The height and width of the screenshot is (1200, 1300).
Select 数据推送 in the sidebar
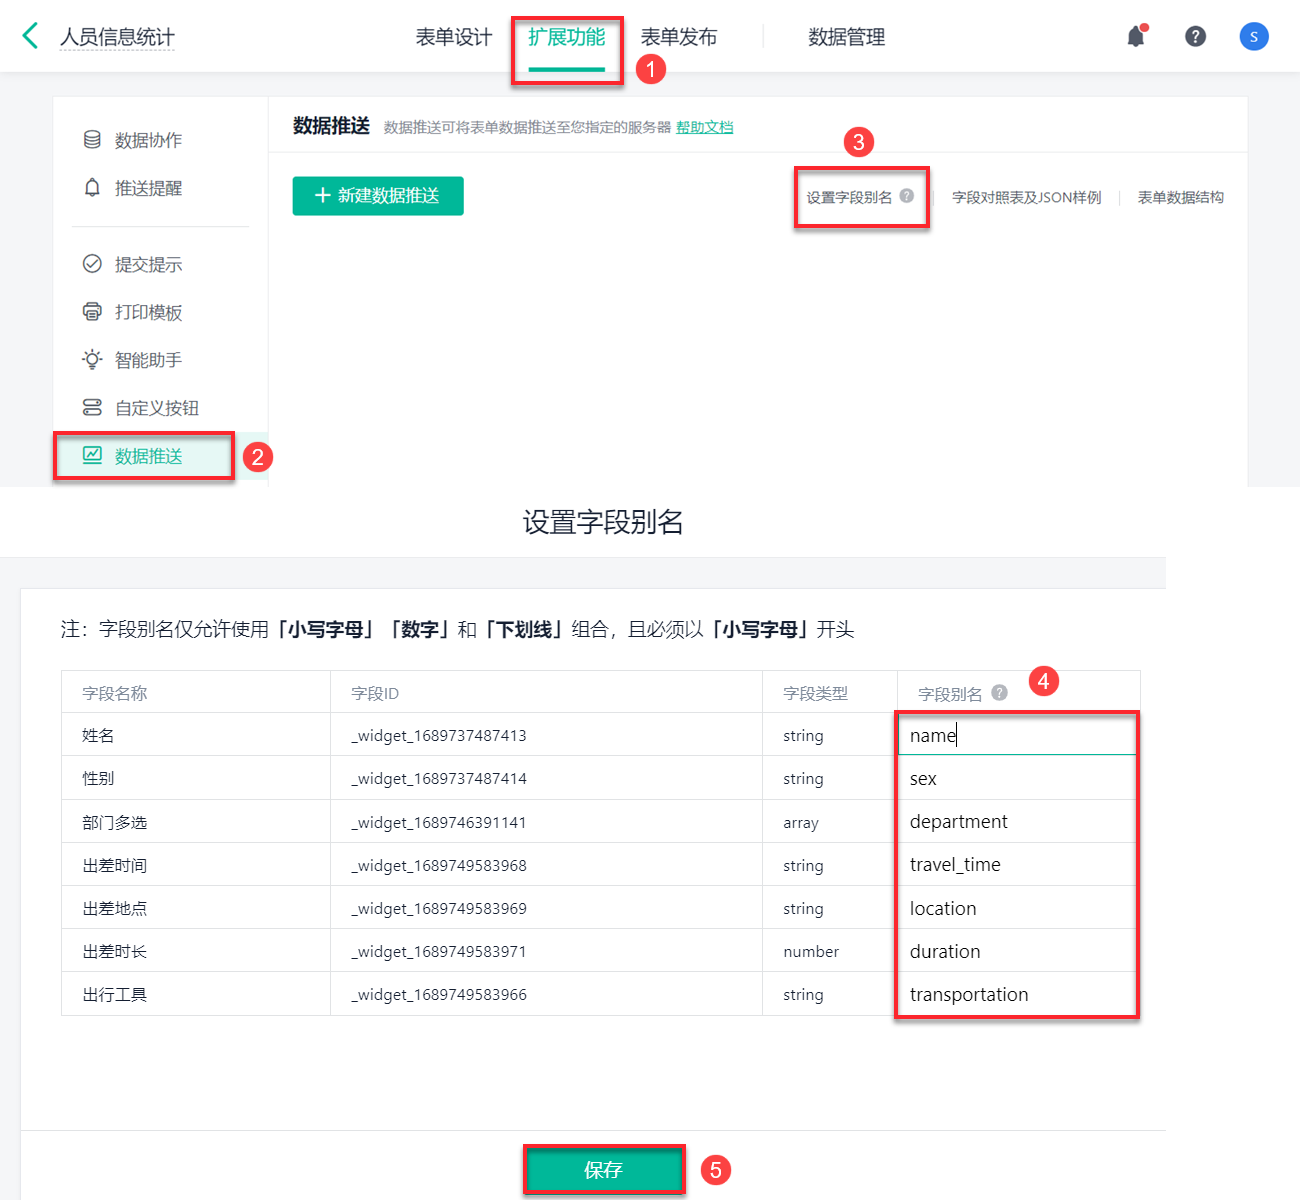pos(148,456)
